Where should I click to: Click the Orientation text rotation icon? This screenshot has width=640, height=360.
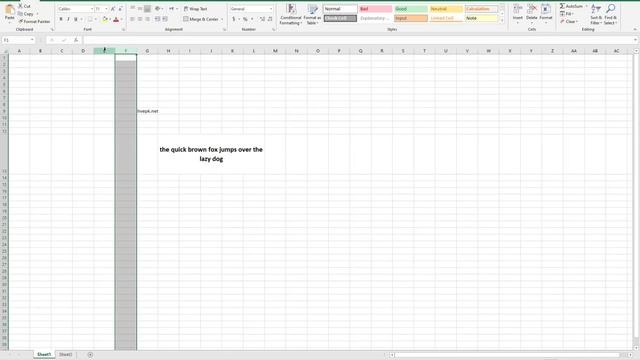point(158,9)
